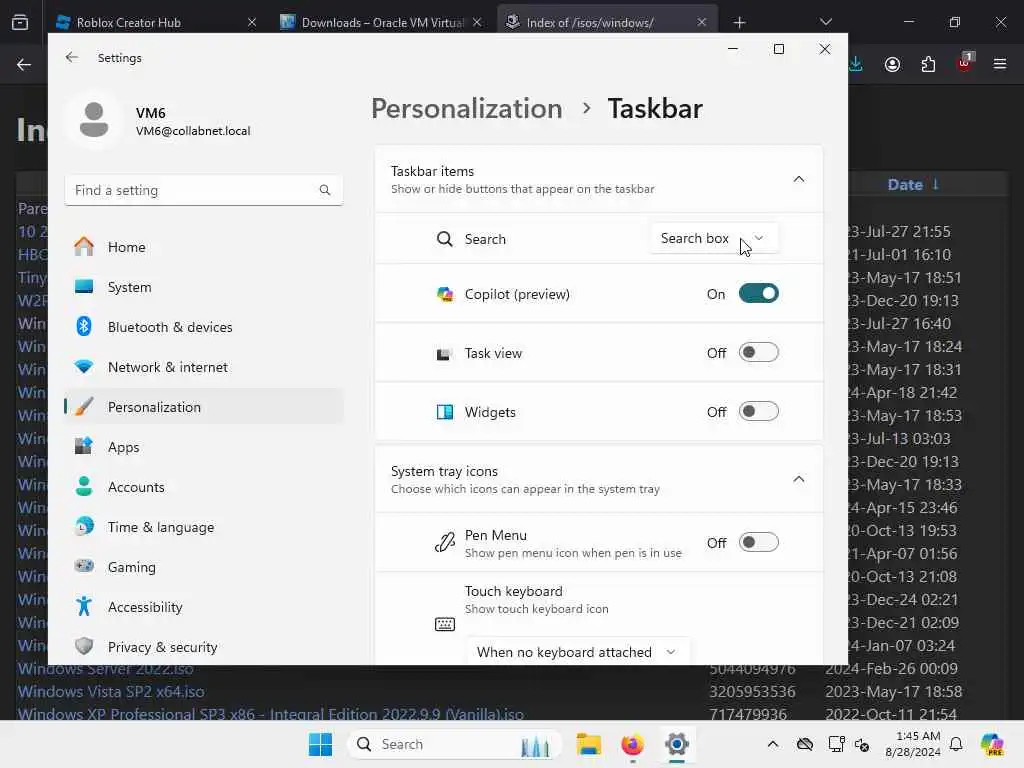Switch to Downloads – Oracle VM VirtualBox tab

click(381, 22)
